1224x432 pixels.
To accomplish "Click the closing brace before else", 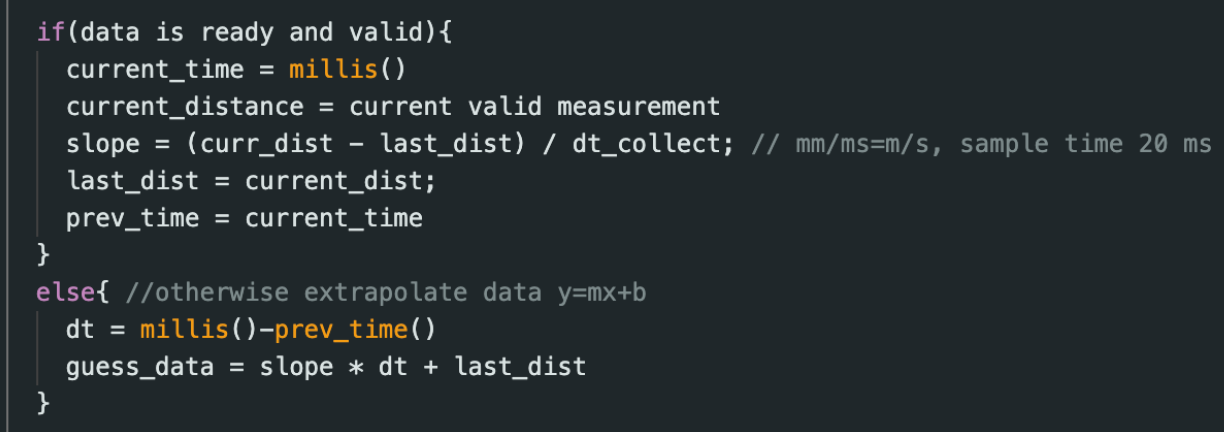I will (42, 255).
